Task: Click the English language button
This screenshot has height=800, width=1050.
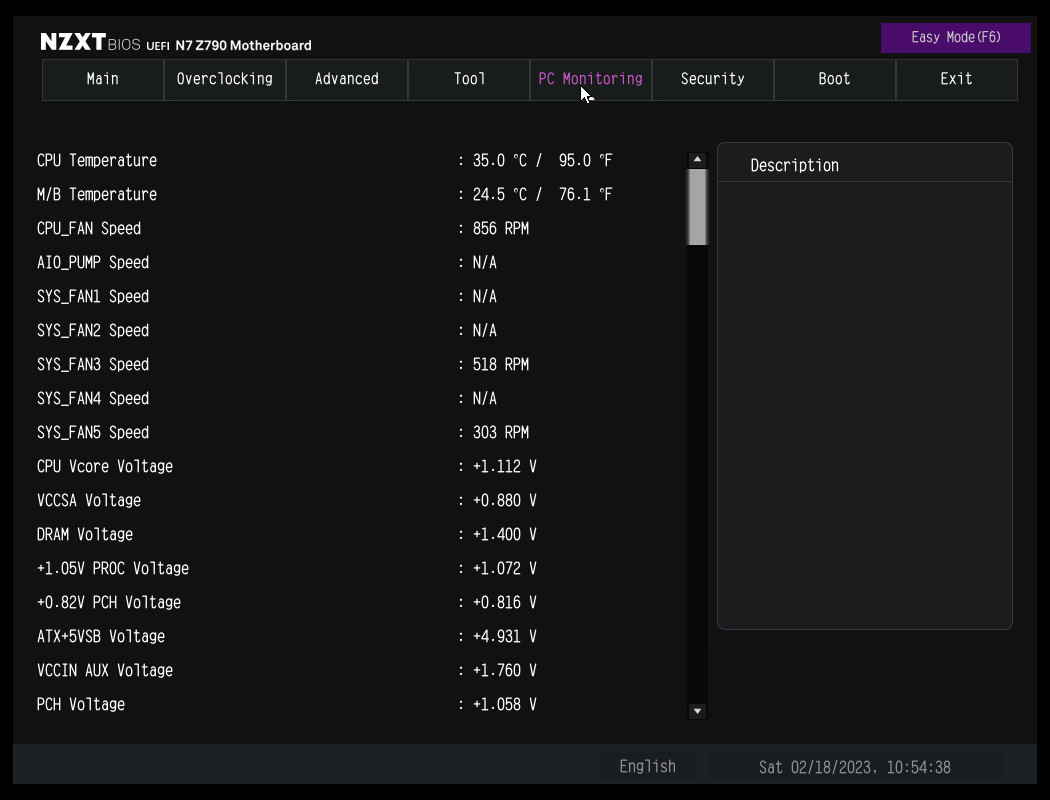Action: (647, 767)
